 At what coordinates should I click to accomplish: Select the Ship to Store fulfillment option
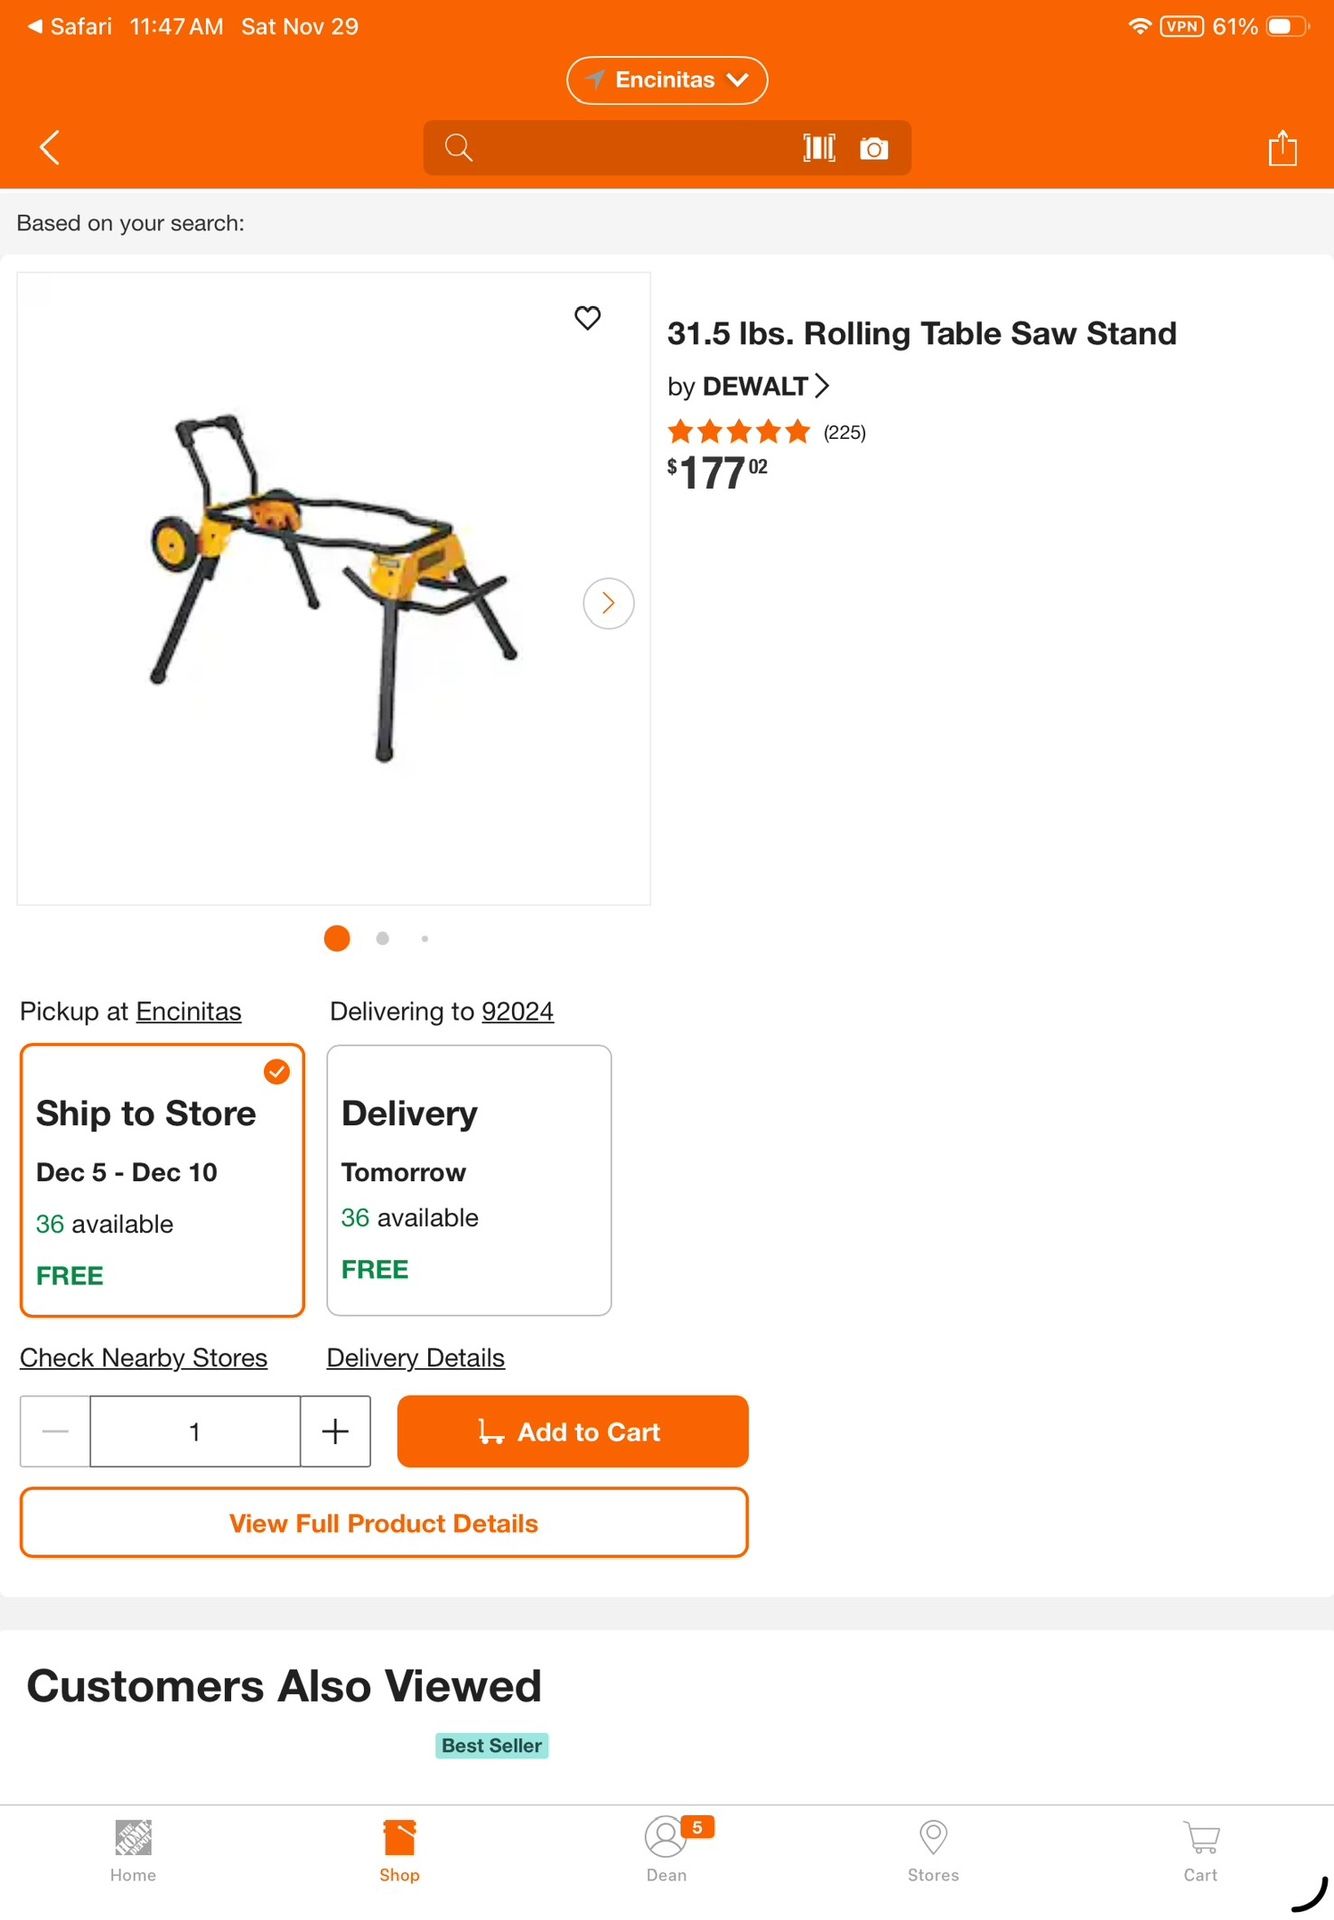[162, 1180]
